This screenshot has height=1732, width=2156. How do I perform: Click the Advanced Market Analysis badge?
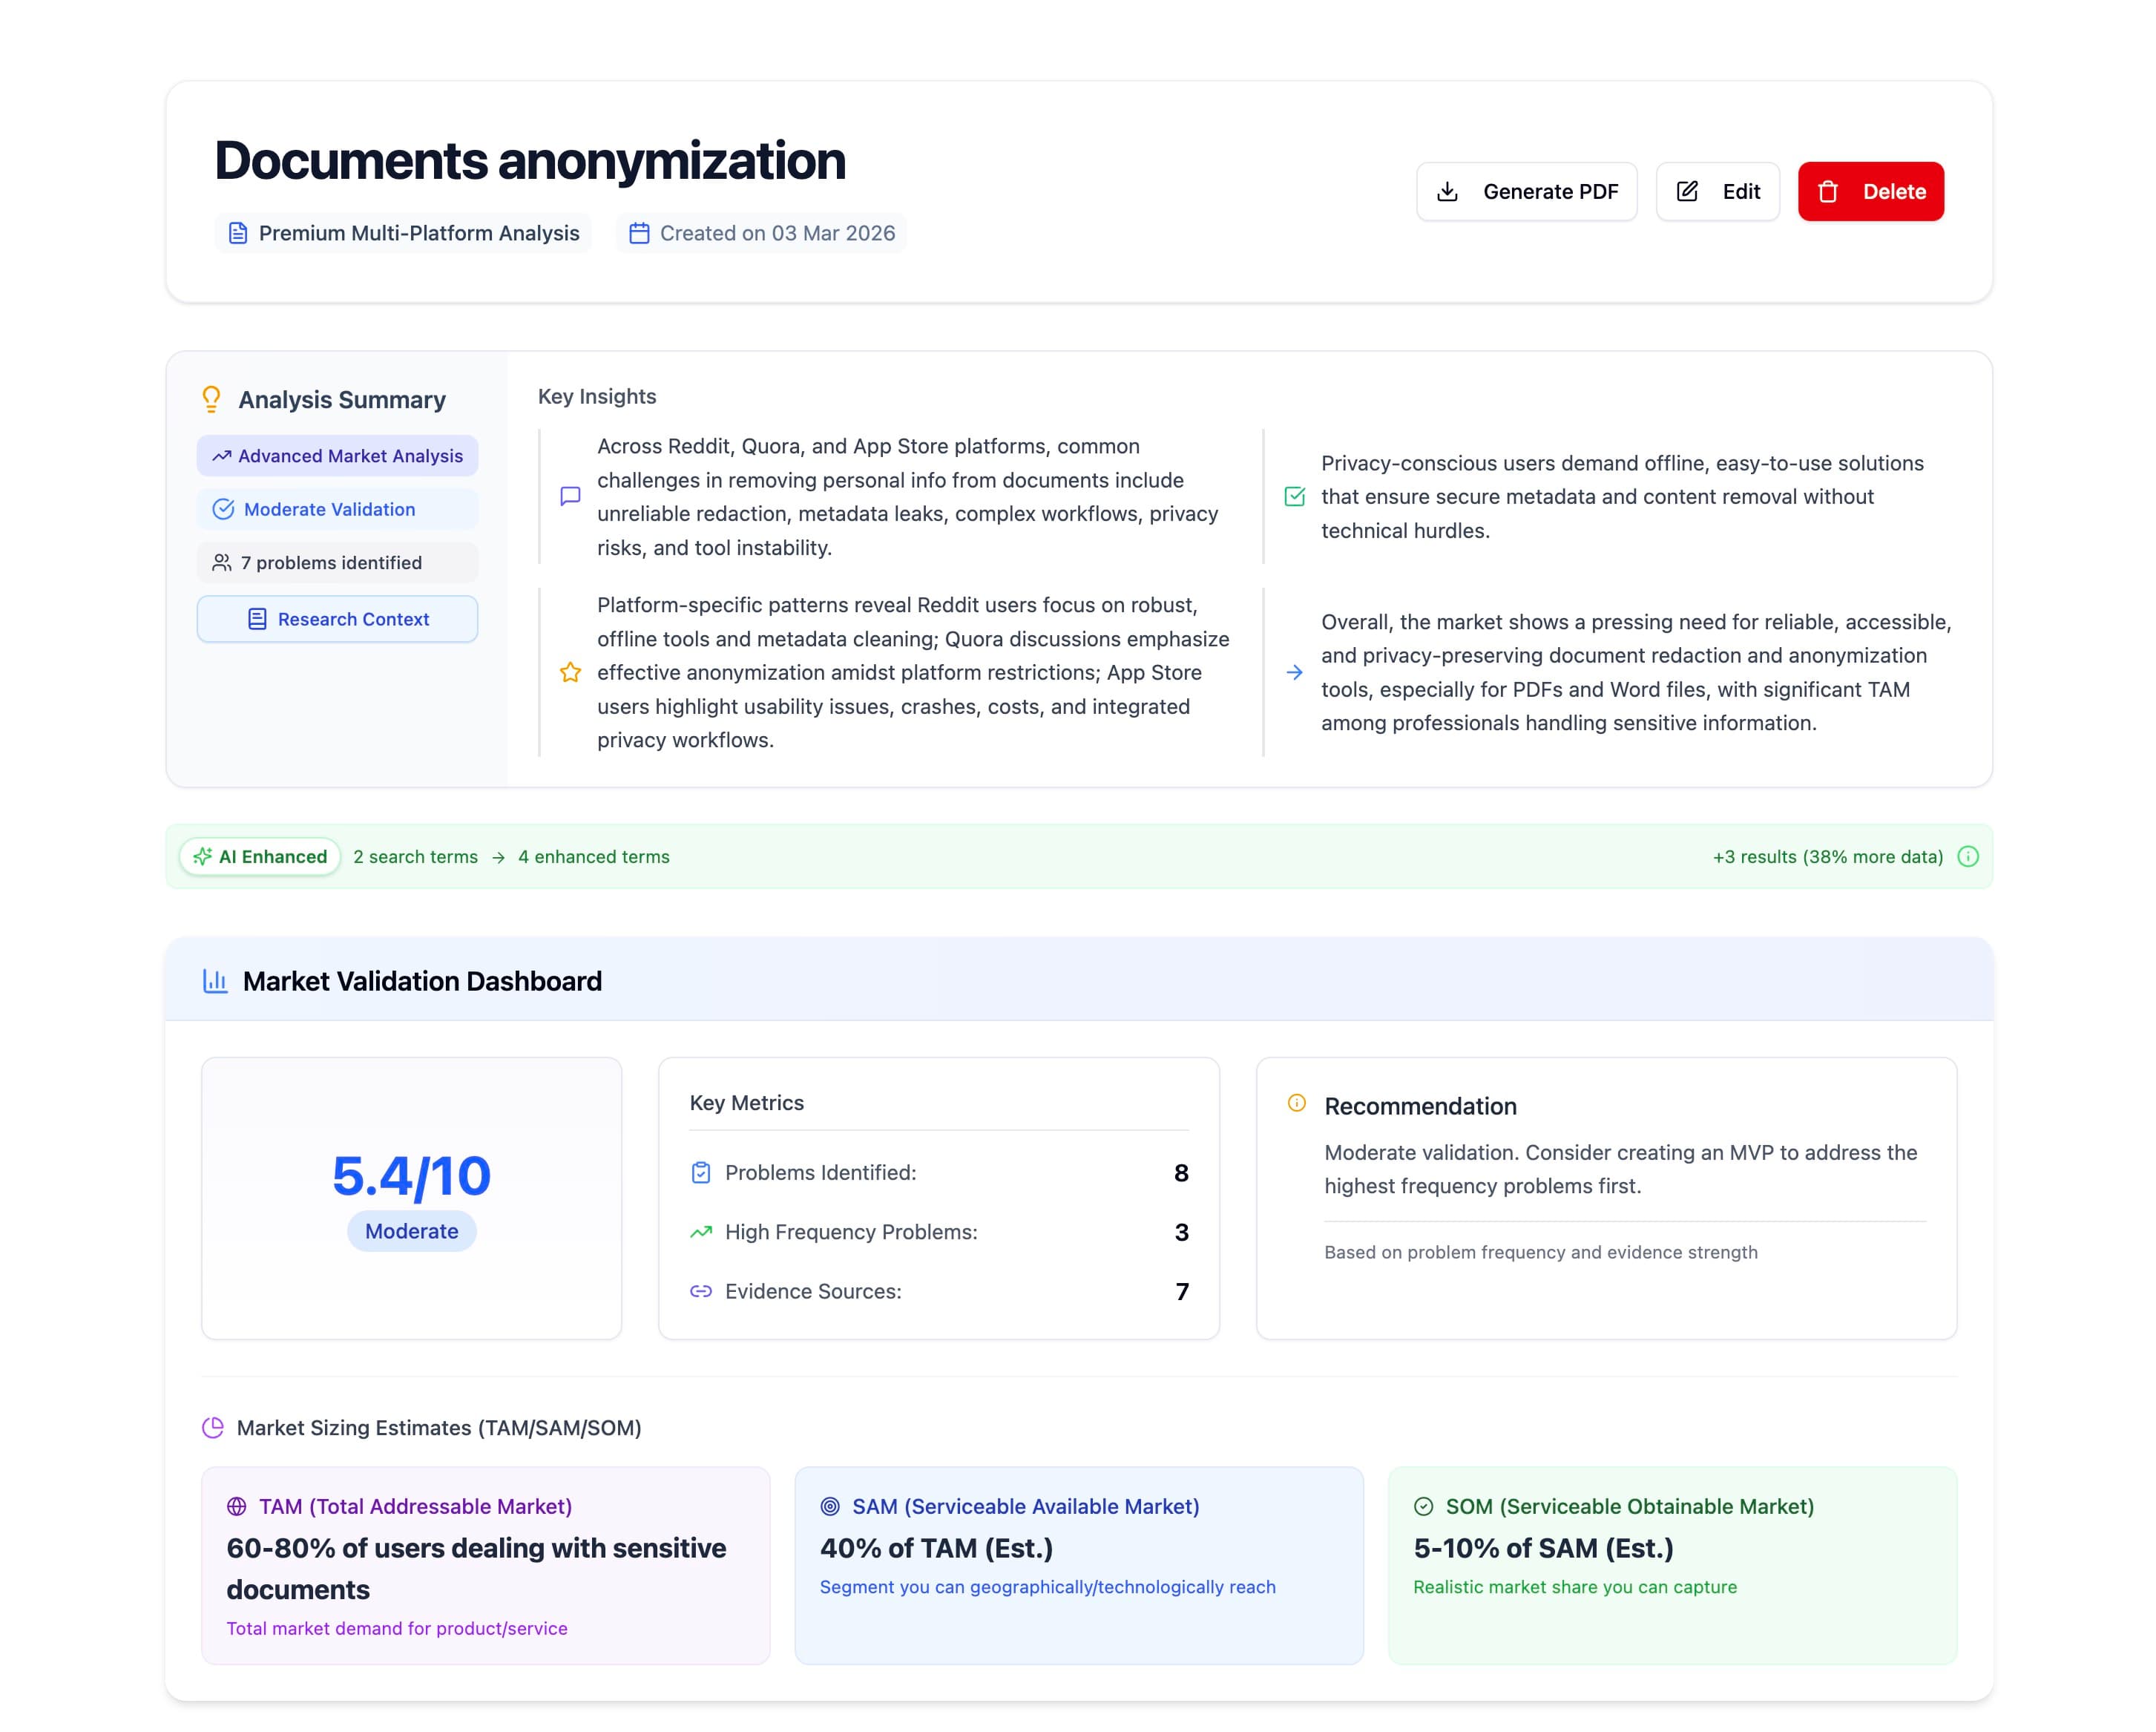click(x=337, y=456)
